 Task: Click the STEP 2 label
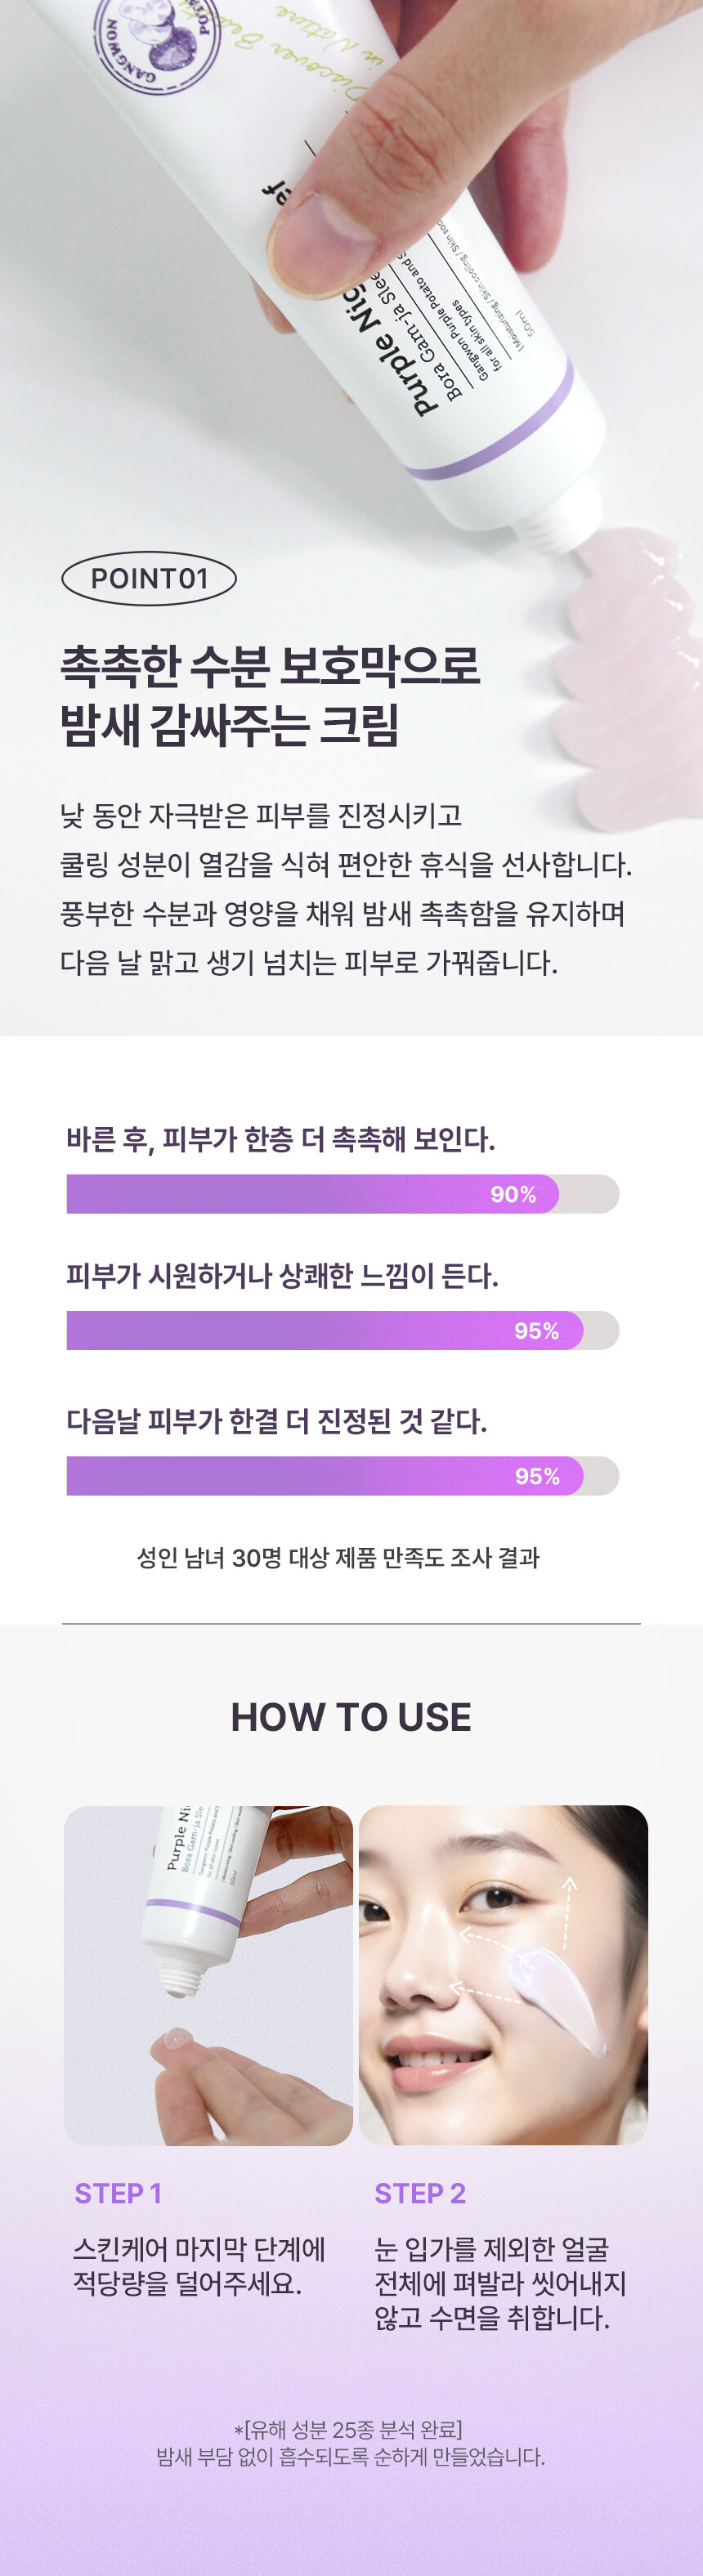point(420,2193)
